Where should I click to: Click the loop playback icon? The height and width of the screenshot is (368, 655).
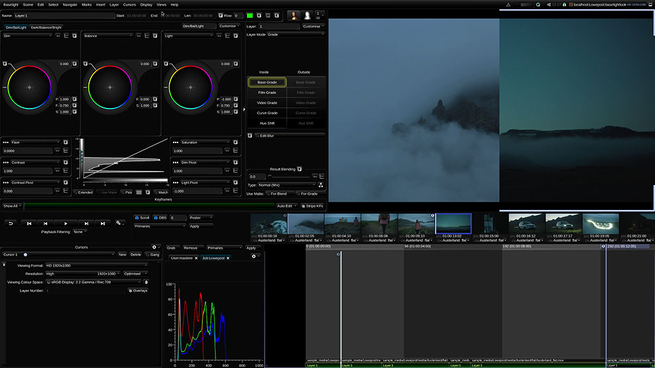point(11,223)
